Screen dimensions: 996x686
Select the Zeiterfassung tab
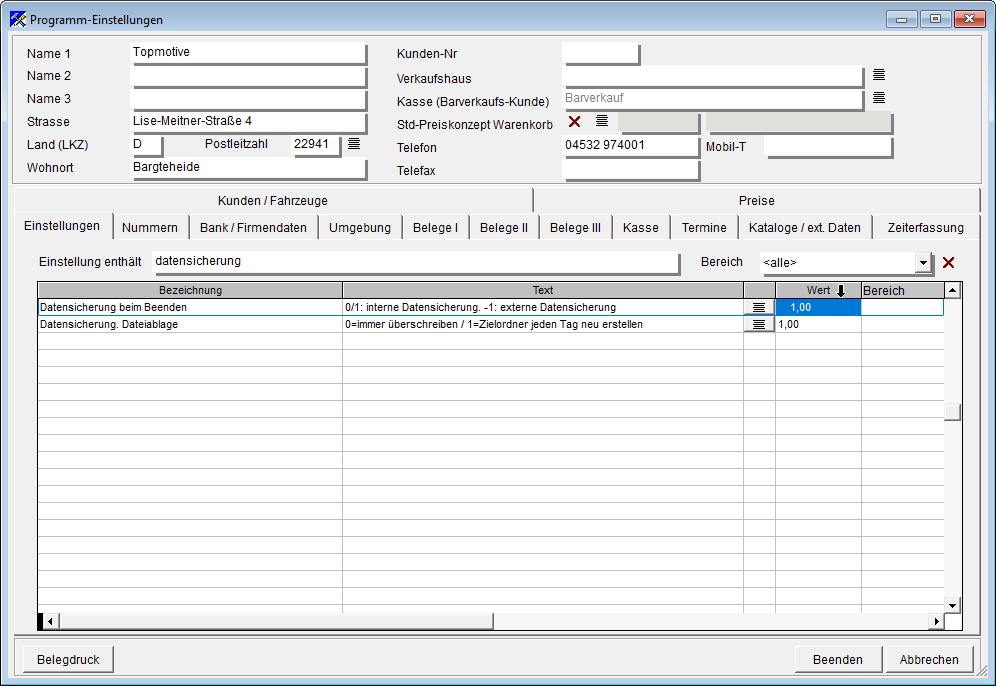[925, 227]
